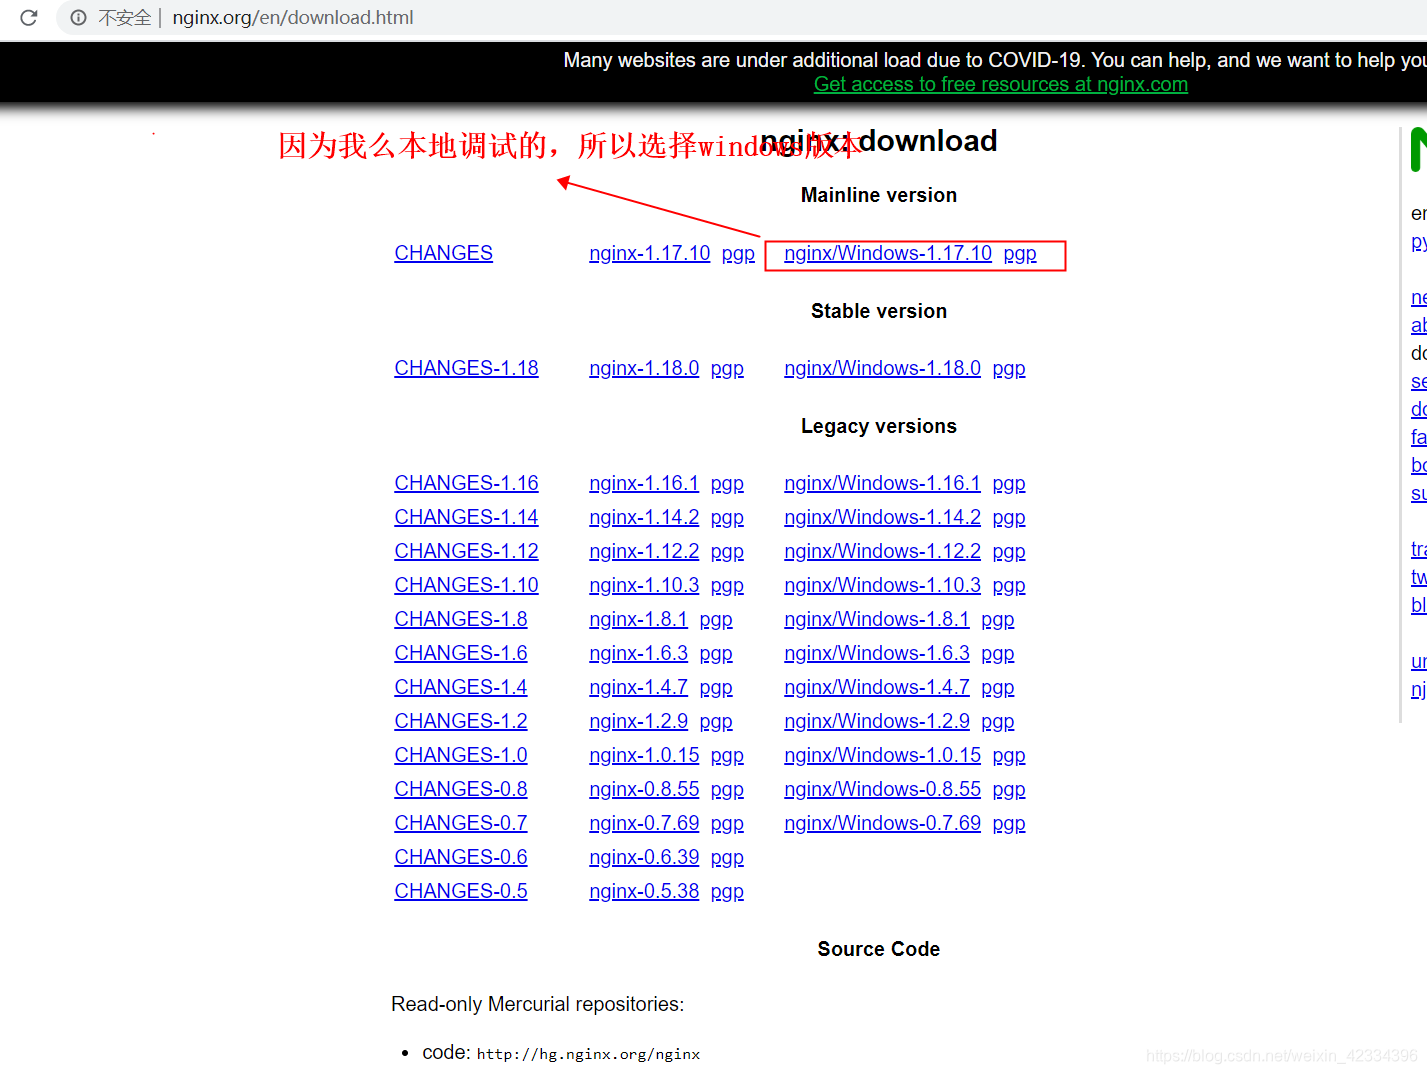The width and height of the screenshot is (1427, 1074).
Task: Open pgp signature for nginx-1.0.15
Action: 727,756
